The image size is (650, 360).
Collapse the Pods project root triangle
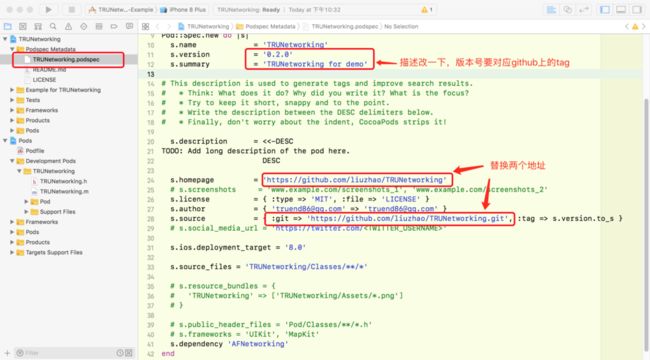click(x=5, y=141)
